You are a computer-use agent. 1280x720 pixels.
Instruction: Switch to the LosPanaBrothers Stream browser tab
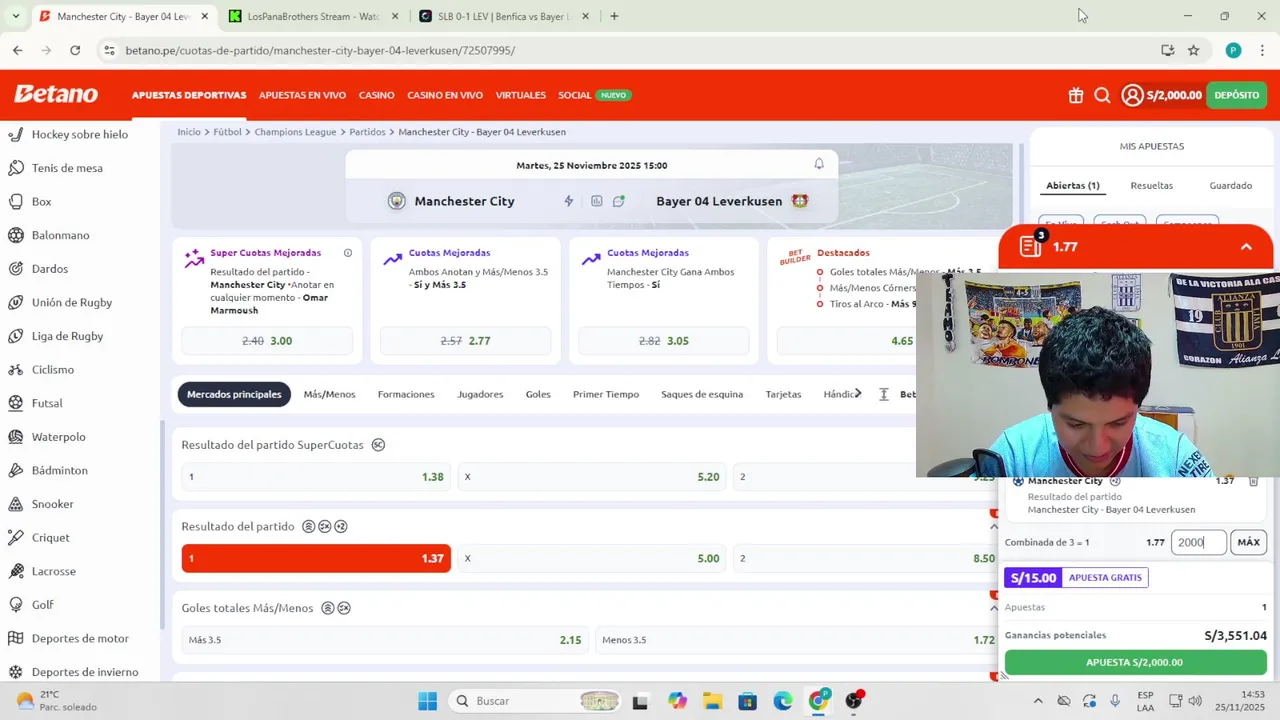313,16
